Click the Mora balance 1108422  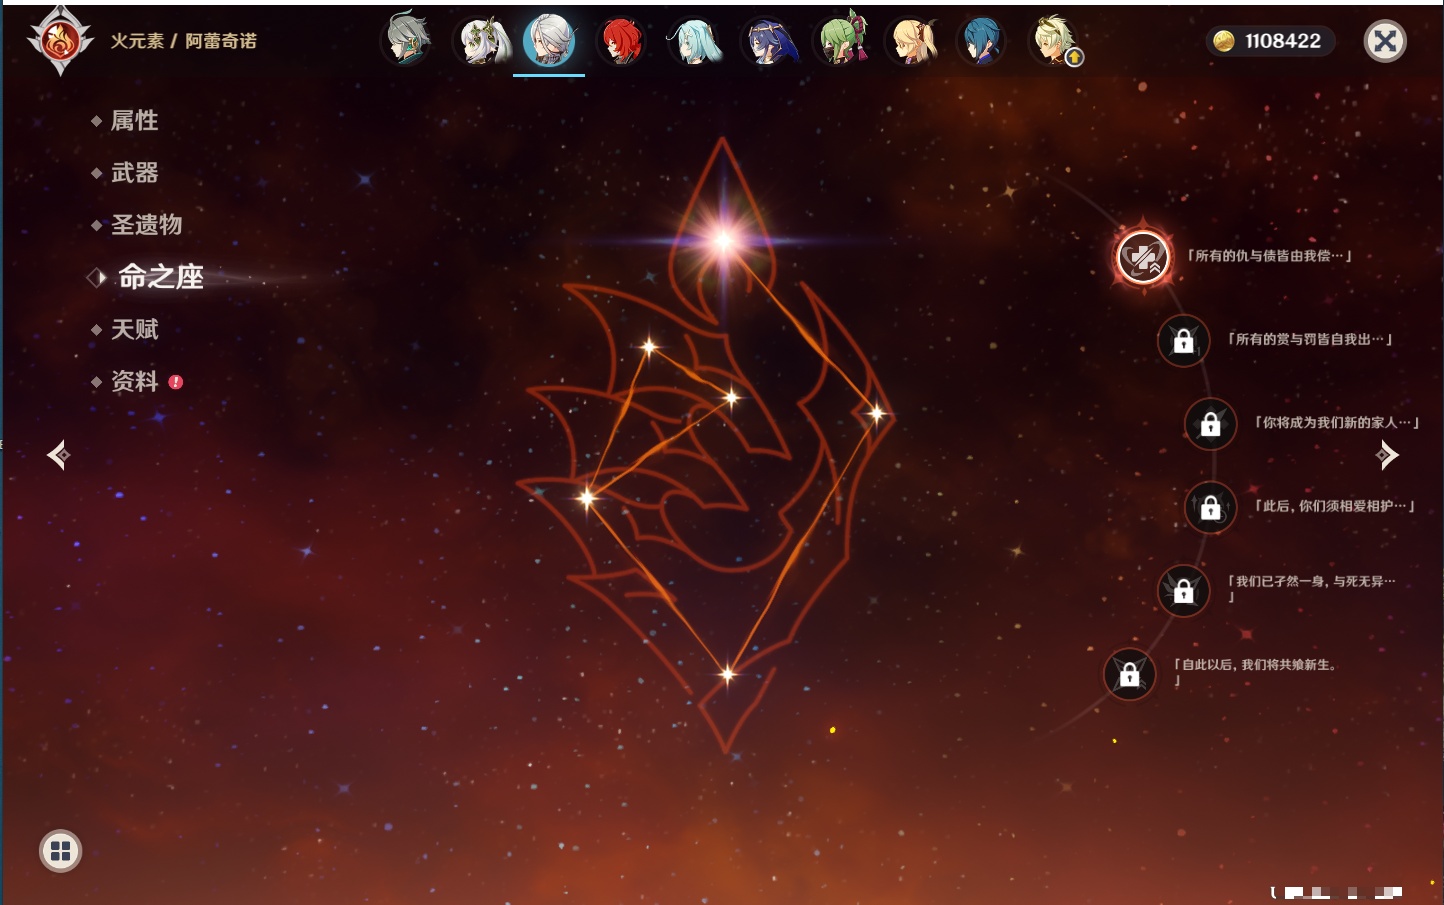click(1282, 41)
